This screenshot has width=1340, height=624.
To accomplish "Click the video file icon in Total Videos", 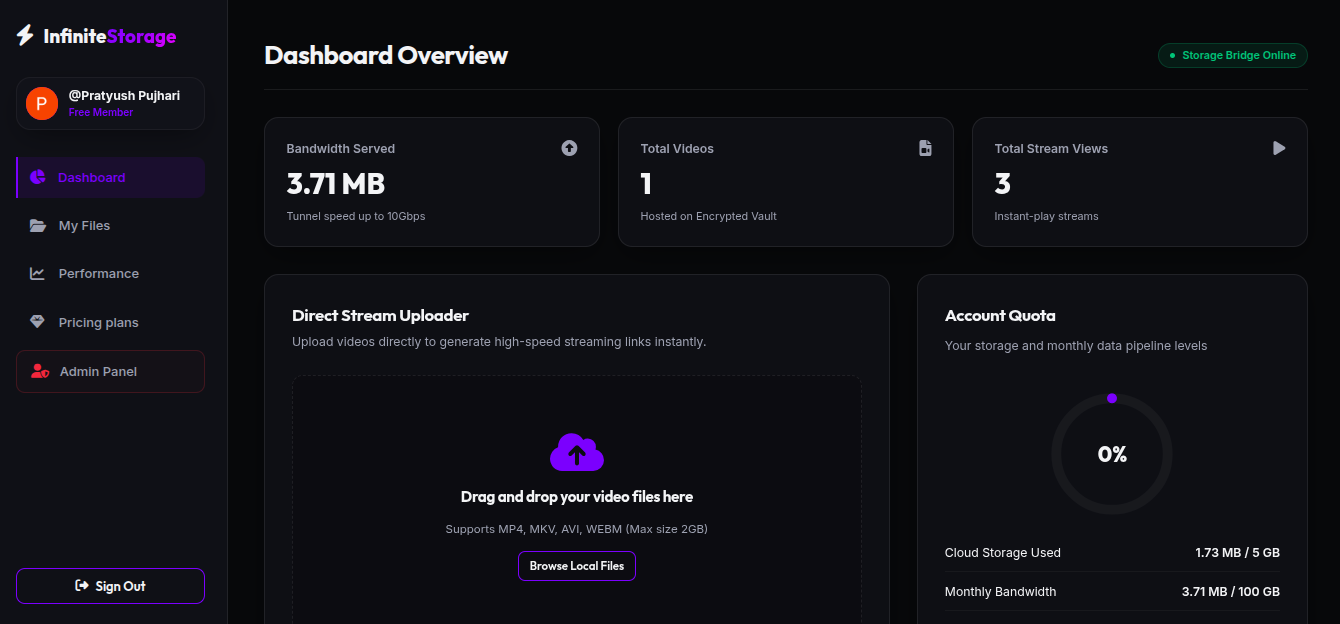I will point(925,148).
